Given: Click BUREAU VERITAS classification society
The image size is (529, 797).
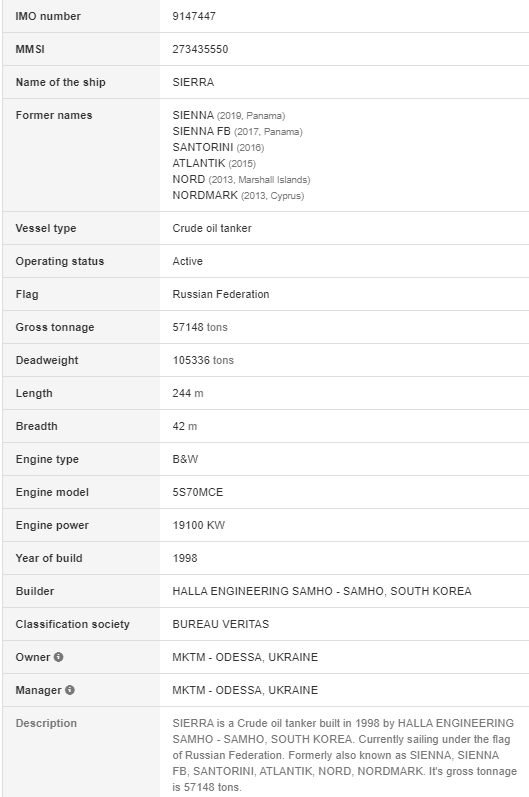Looking at the screenshot, I should point(221,624).
